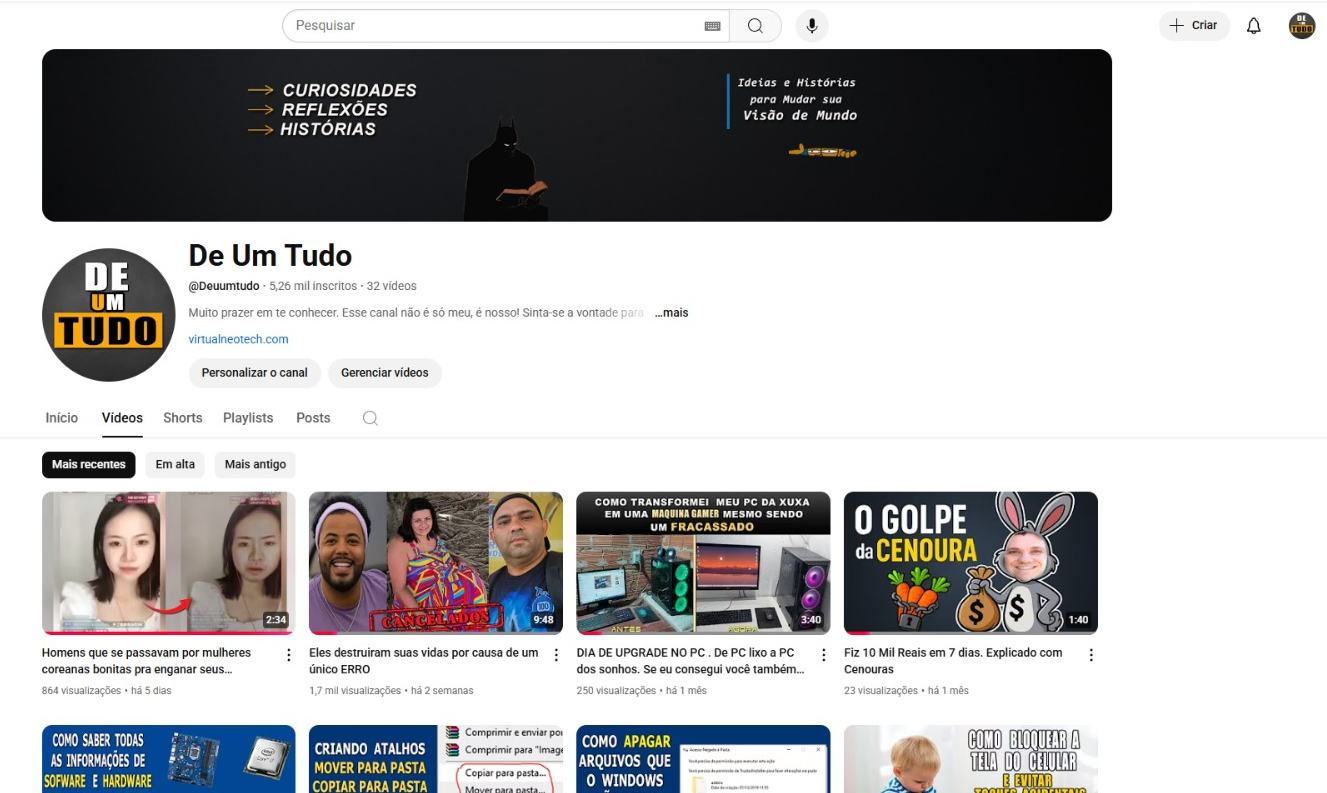Click title 'DIA DE UPGRADE NO PC'
Image resolution: width=1327 pixels, height=793 pixels.
[x=691, y=661]
